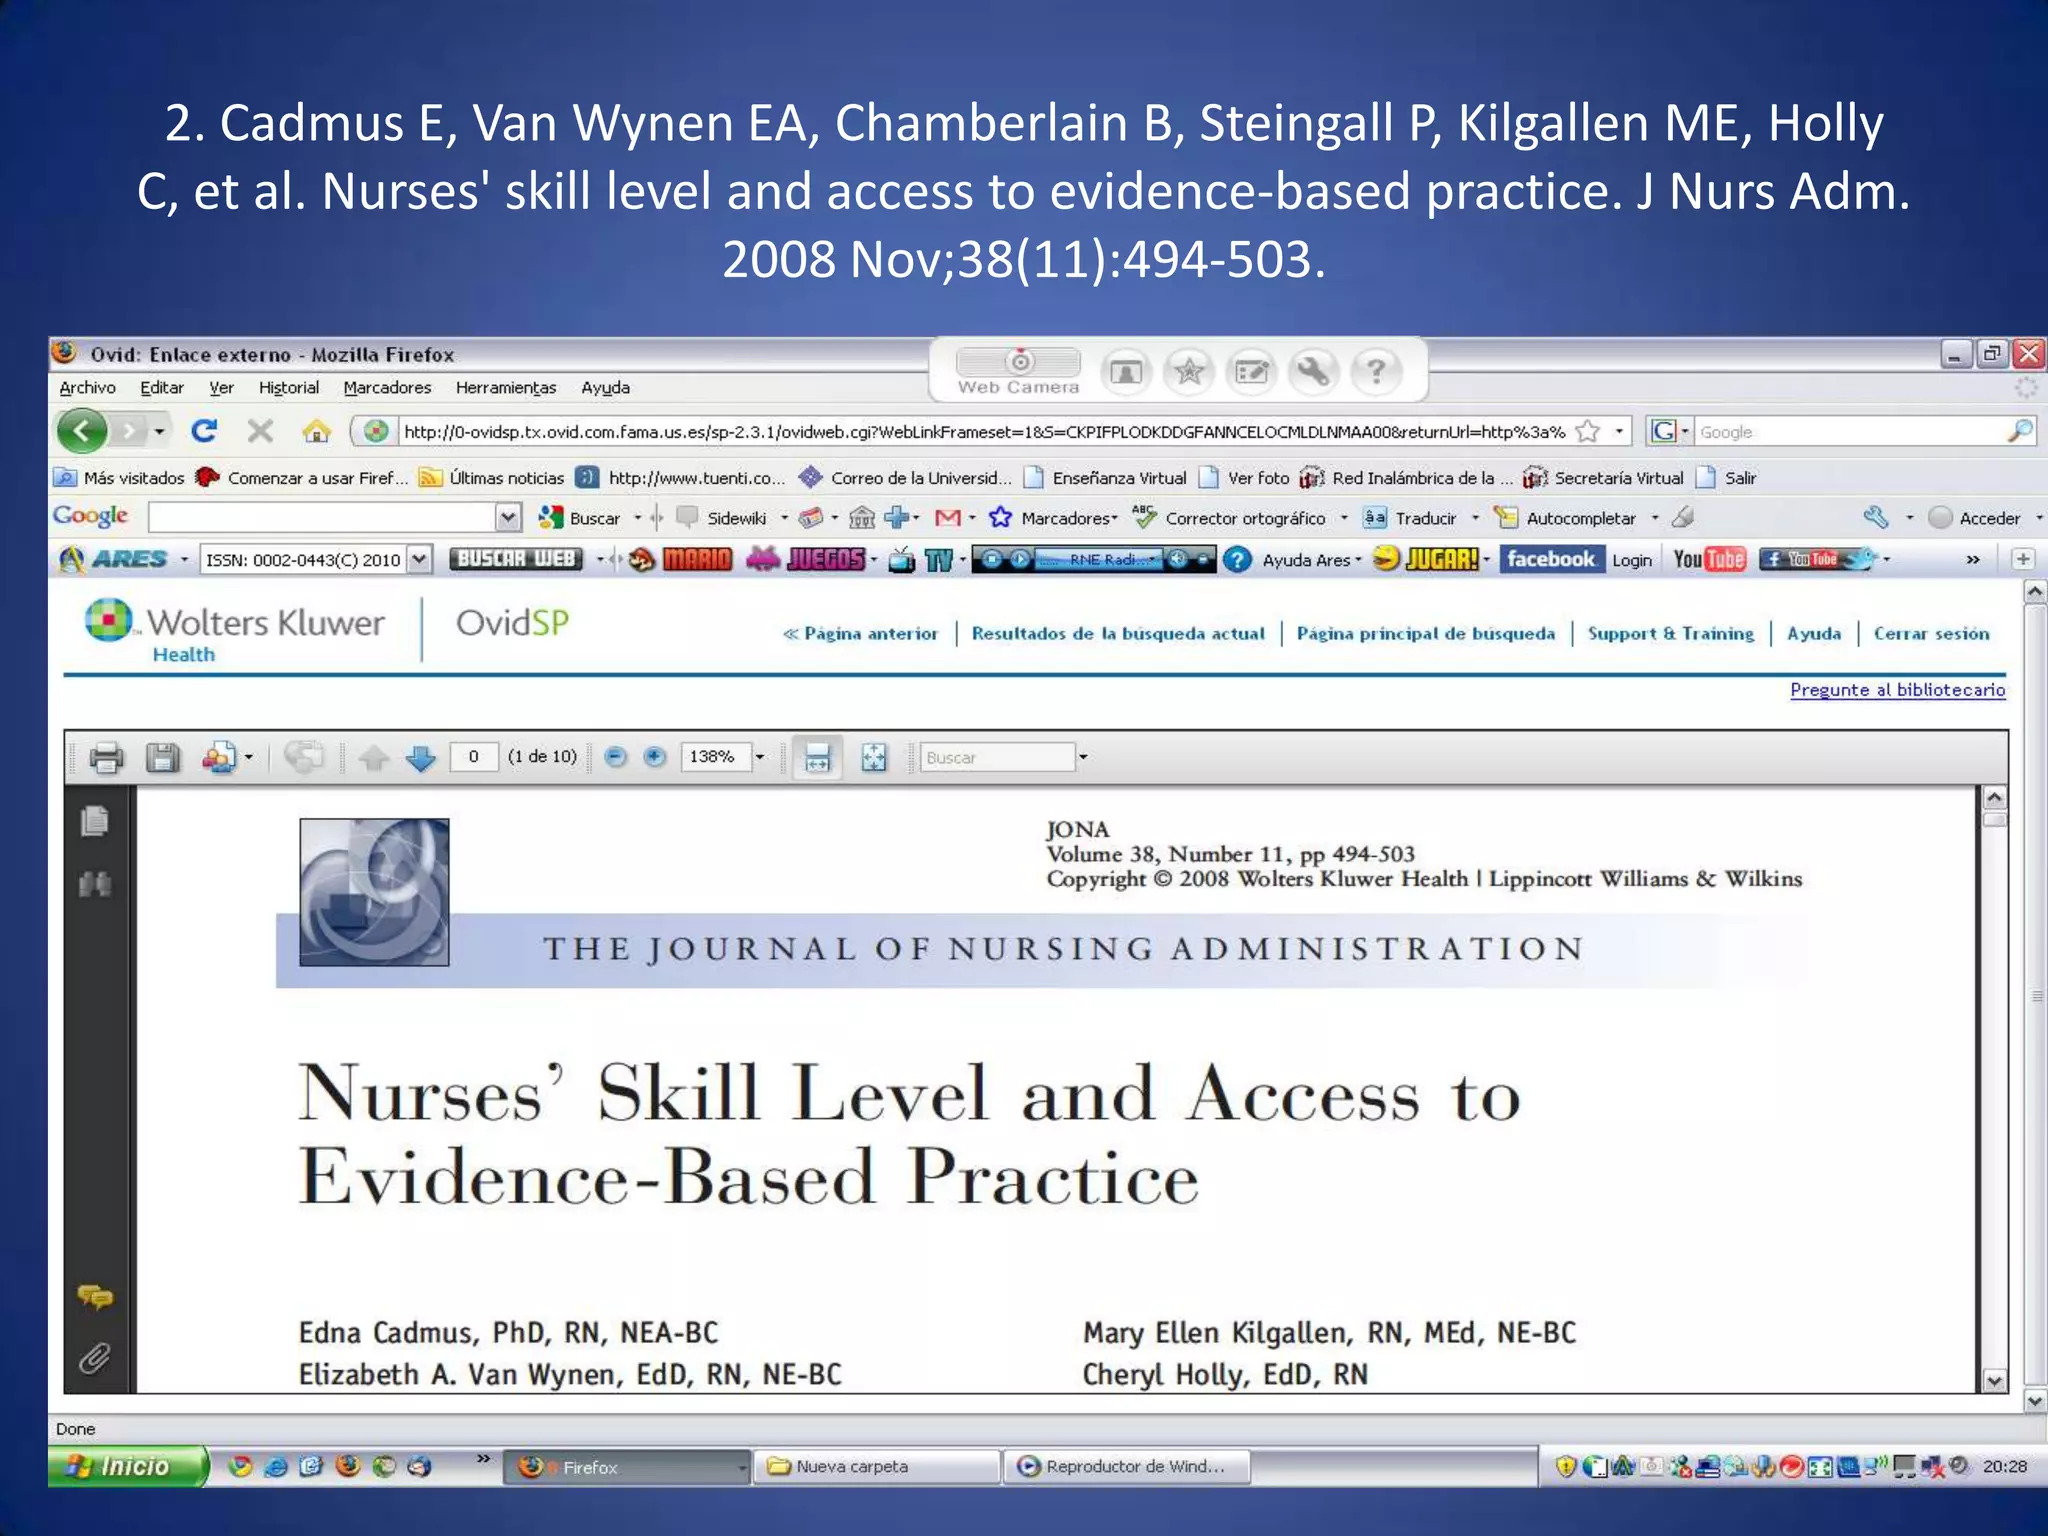Open the Google toolbar search box dropdown
This screenshot has height=1536, width=2048.
click(508, 518)
